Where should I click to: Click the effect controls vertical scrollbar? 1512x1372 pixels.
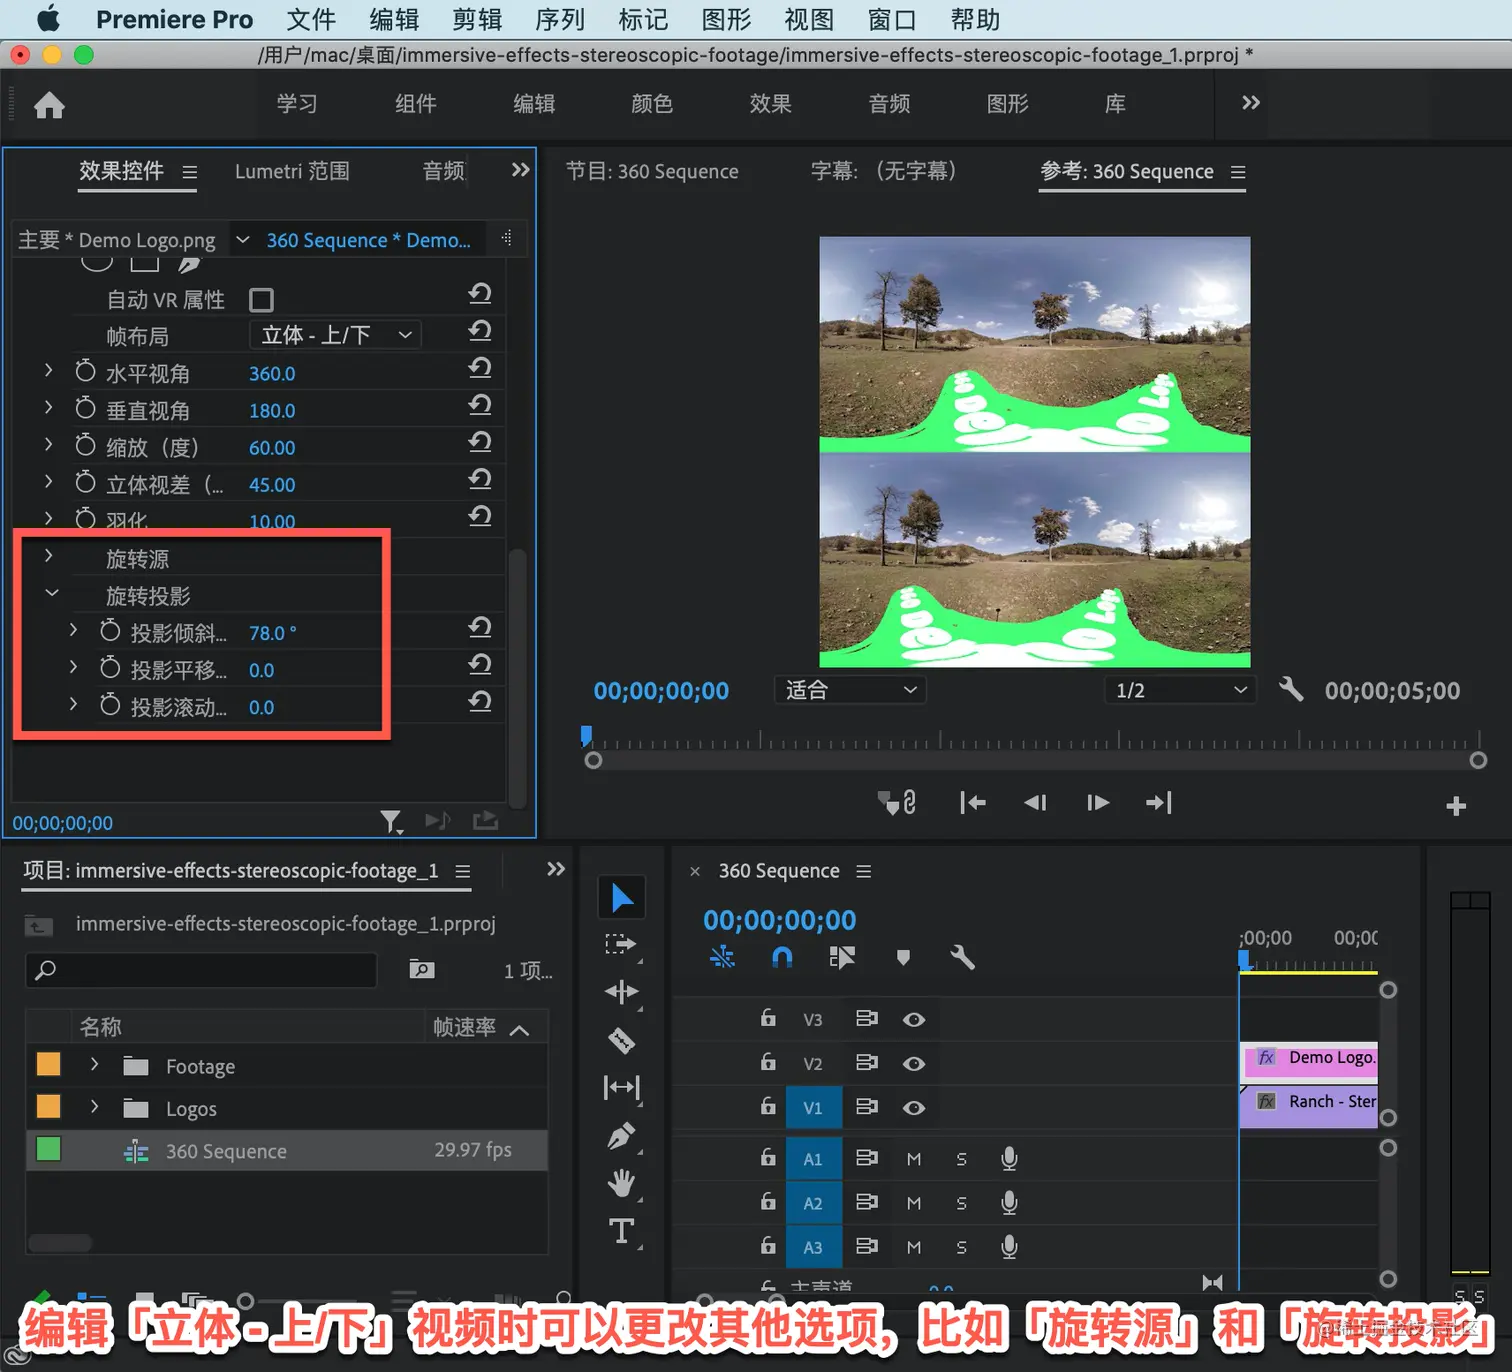coord(517,676)
